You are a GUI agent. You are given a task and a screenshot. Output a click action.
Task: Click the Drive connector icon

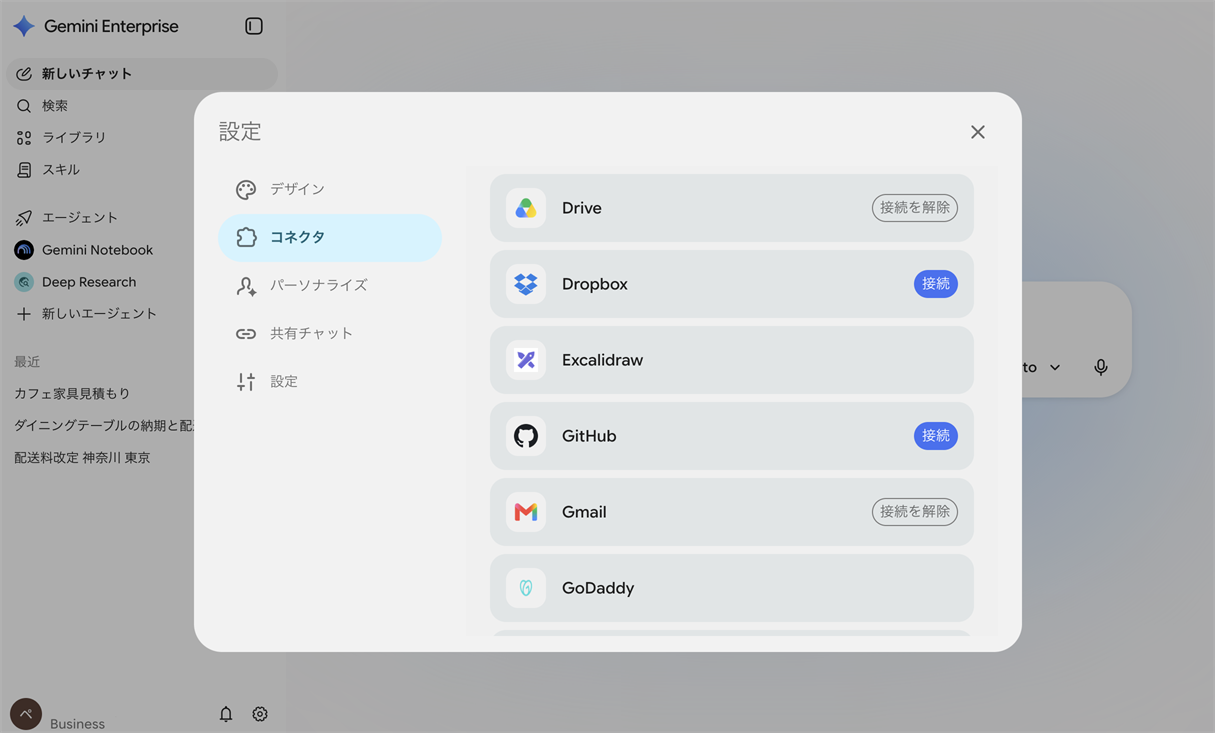coord(526,208)
